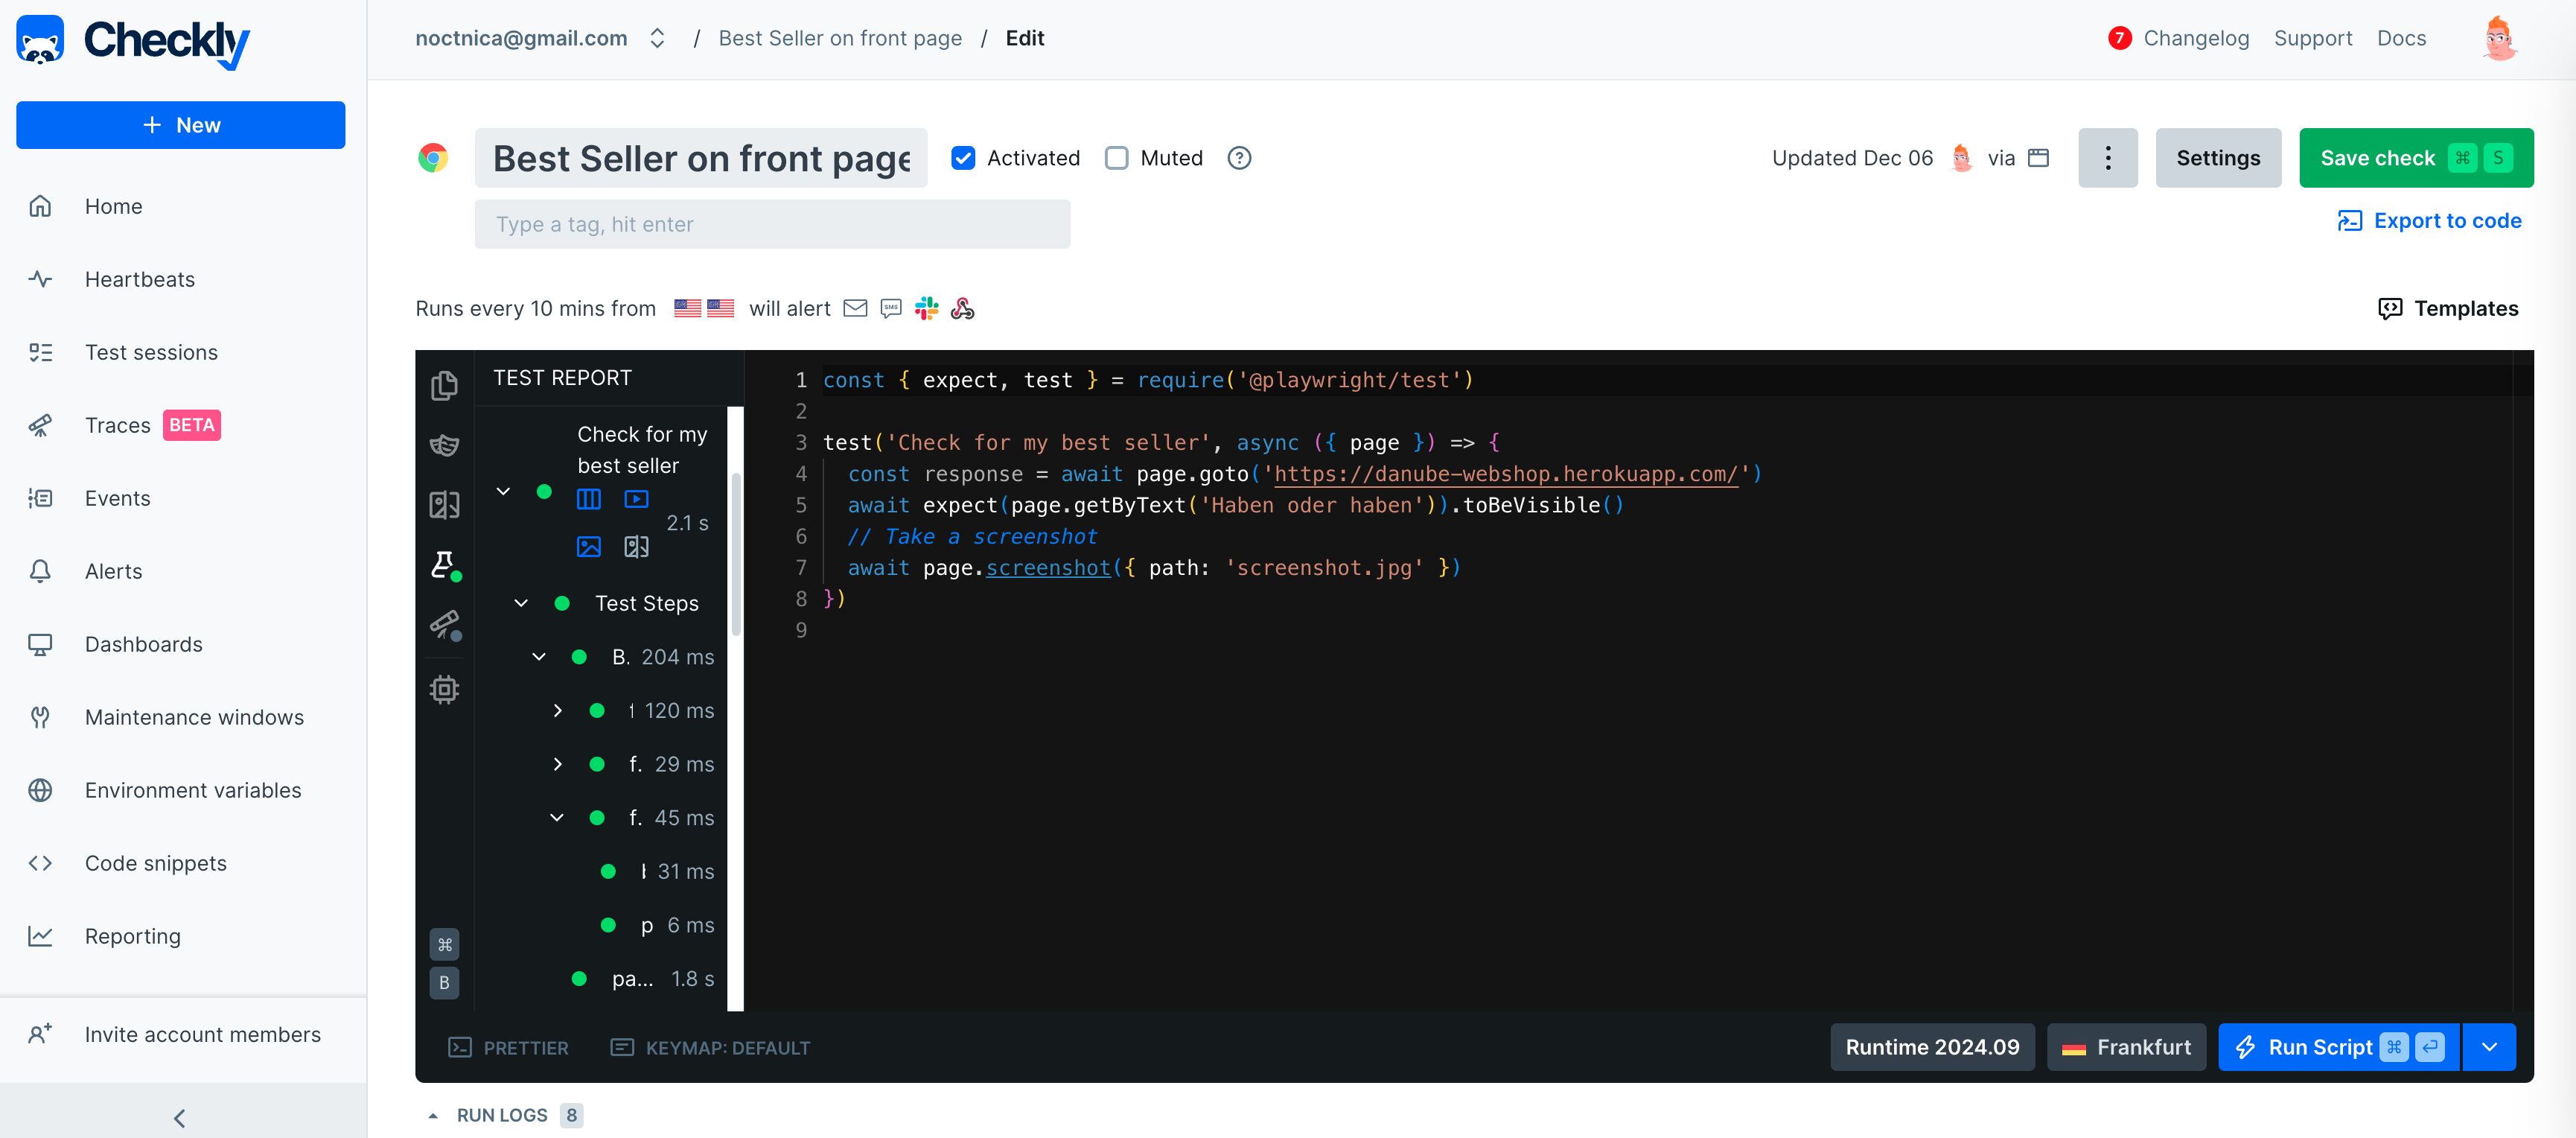The width and height of the screenshot is (2576, 1138).
Task: Select the email alert channel icon
Action: [856, 308]
